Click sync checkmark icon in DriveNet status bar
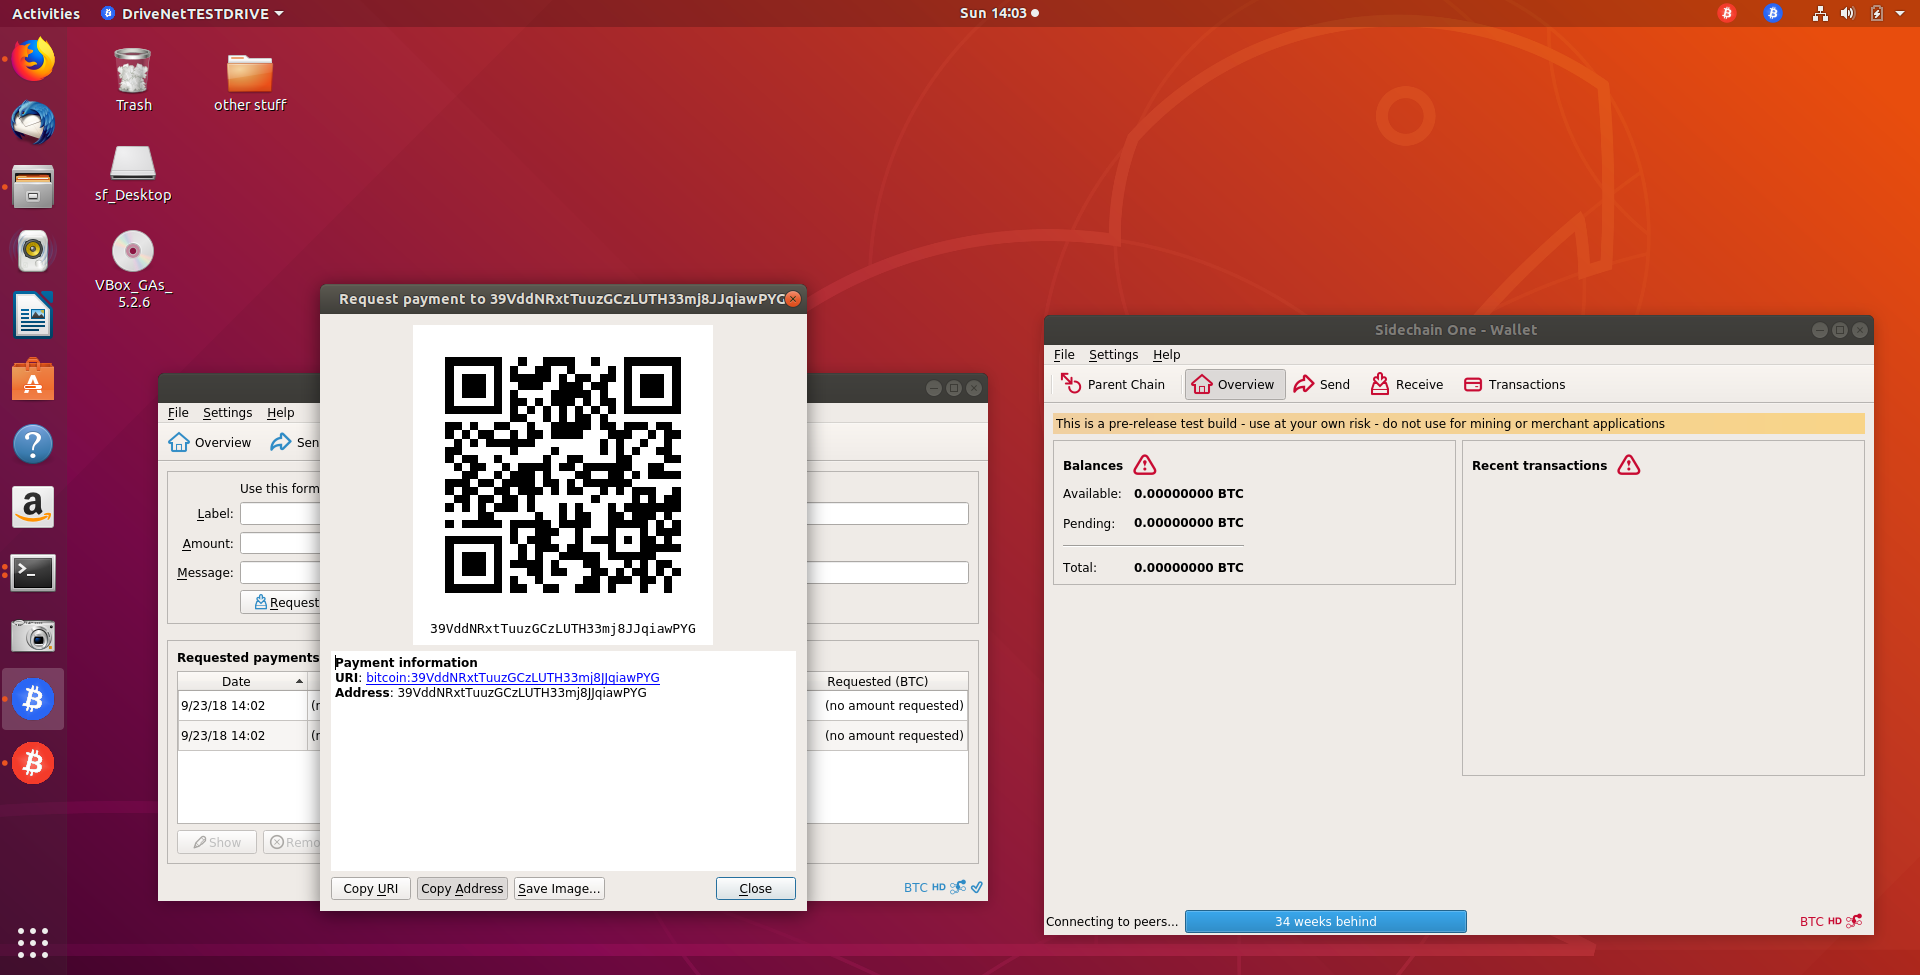 977,886
